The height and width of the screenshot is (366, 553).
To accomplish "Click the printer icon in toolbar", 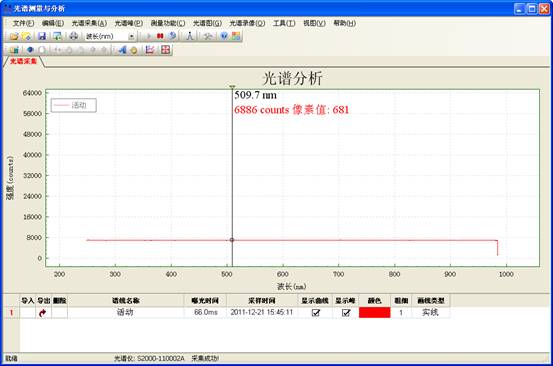I will click(x=73, y=36).
